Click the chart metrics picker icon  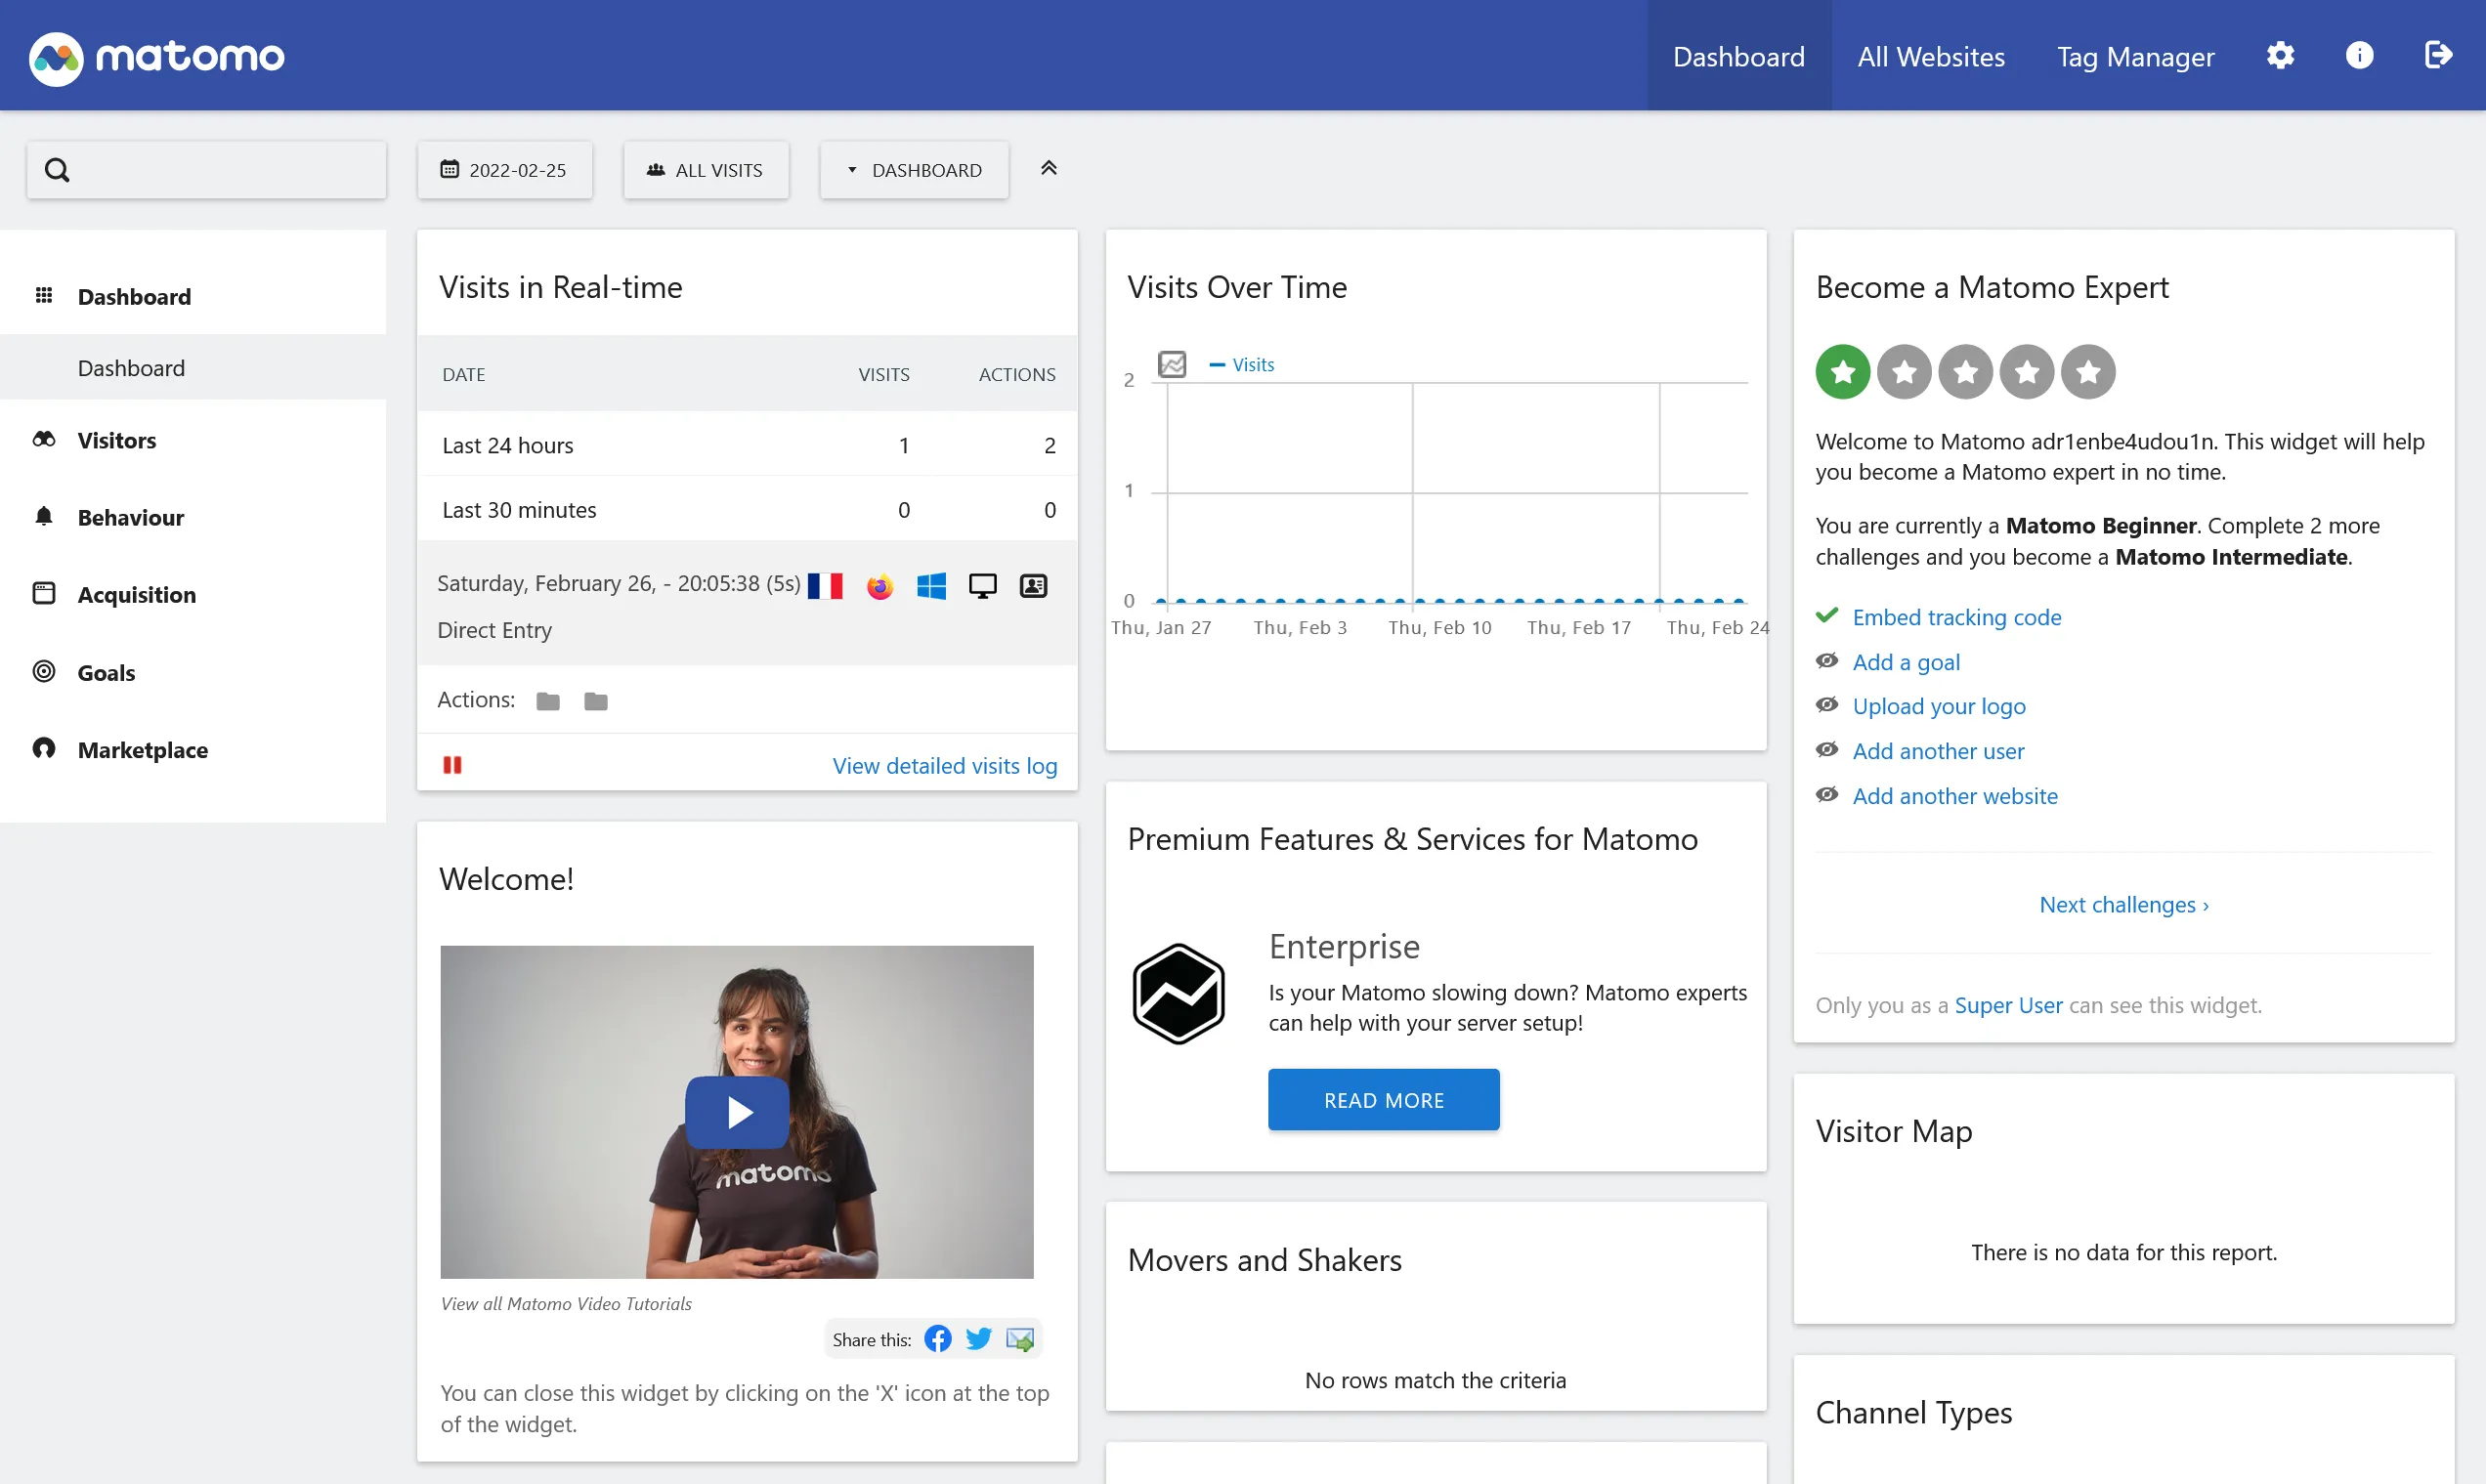click(1172, 364)
